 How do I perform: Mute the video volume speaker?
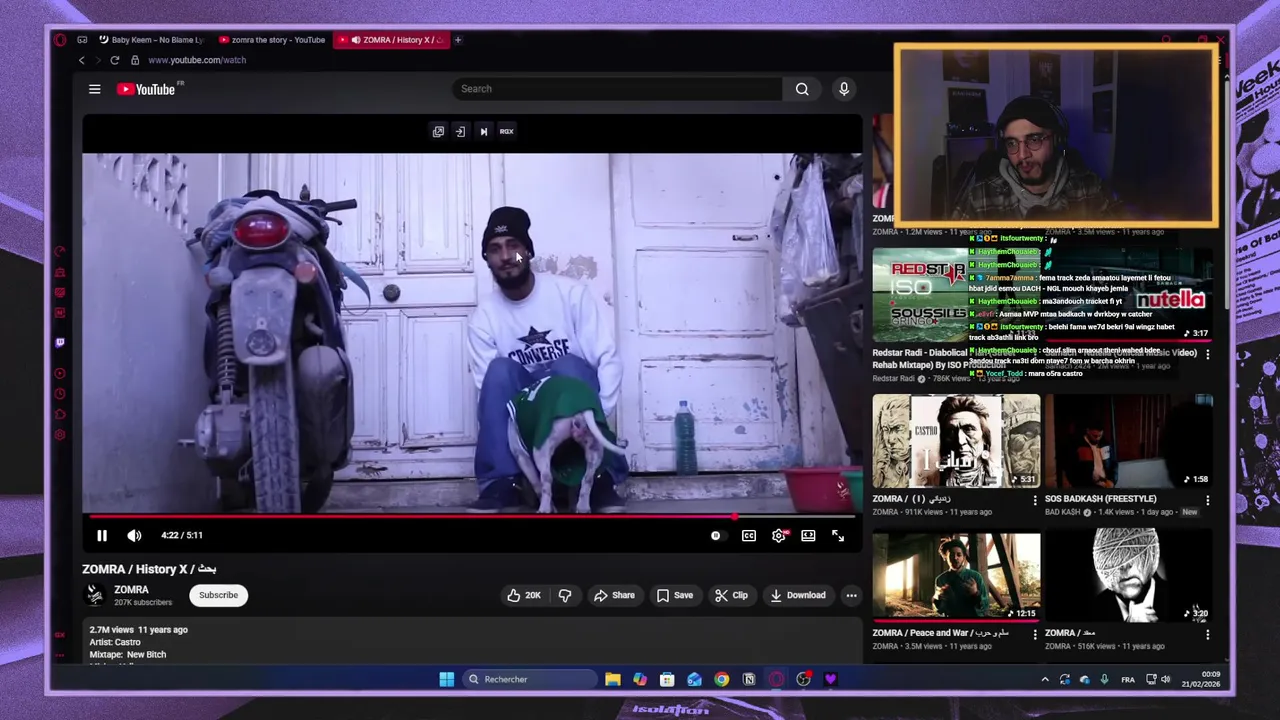pos(134,536)
